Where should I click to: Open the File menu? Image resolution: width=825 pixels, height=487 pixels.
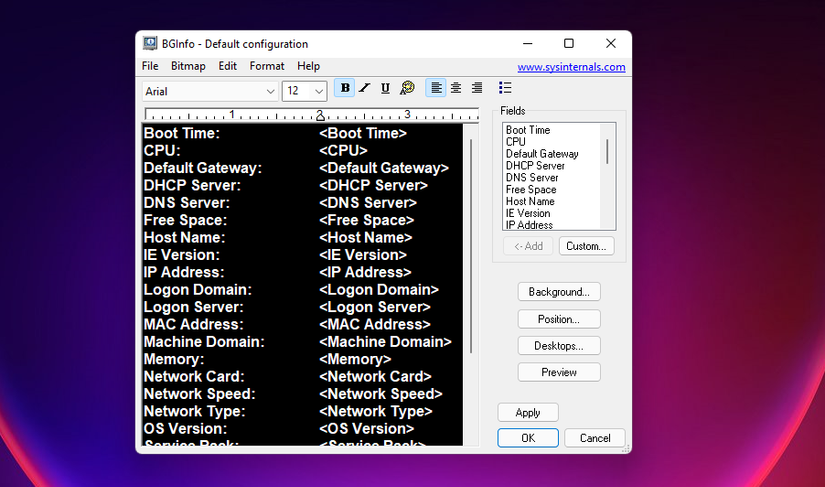150,66
